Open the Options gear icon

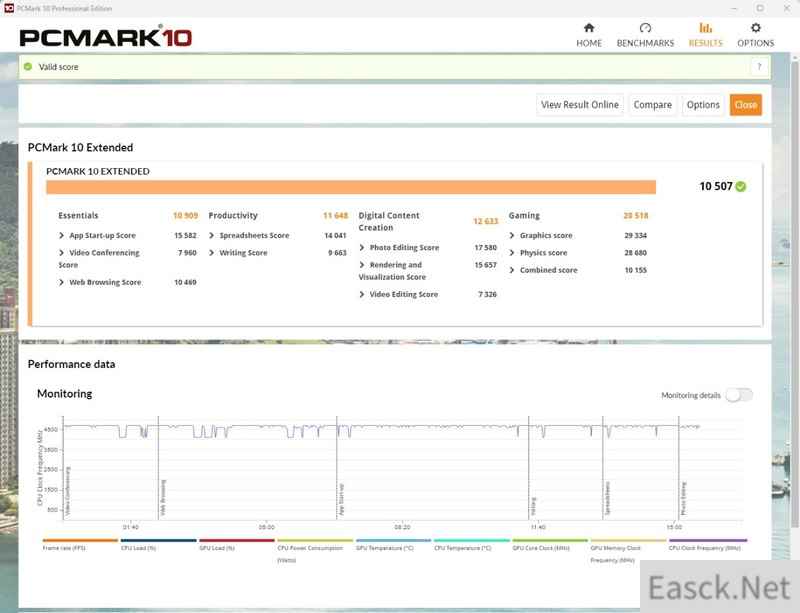point(756,28)
